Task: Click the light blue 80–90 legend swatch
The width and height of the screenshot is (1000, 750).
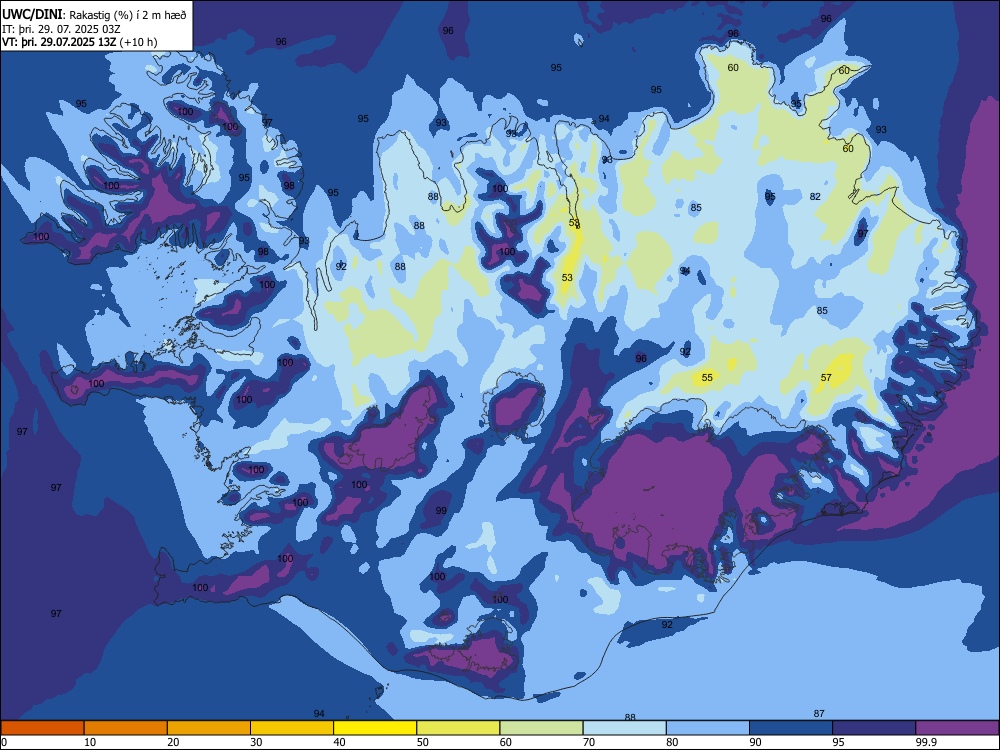Action: [708, 728]
